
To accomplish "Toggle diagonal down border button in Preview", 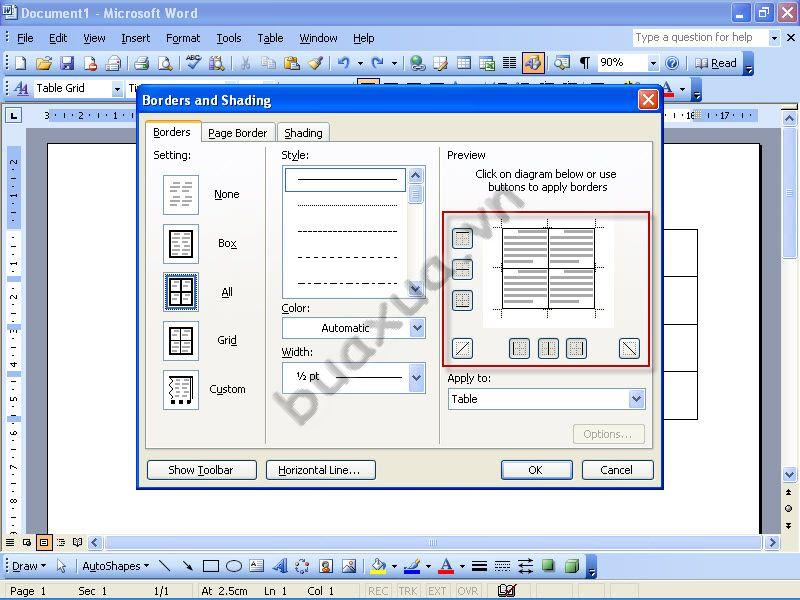I will tap(629, 349).
